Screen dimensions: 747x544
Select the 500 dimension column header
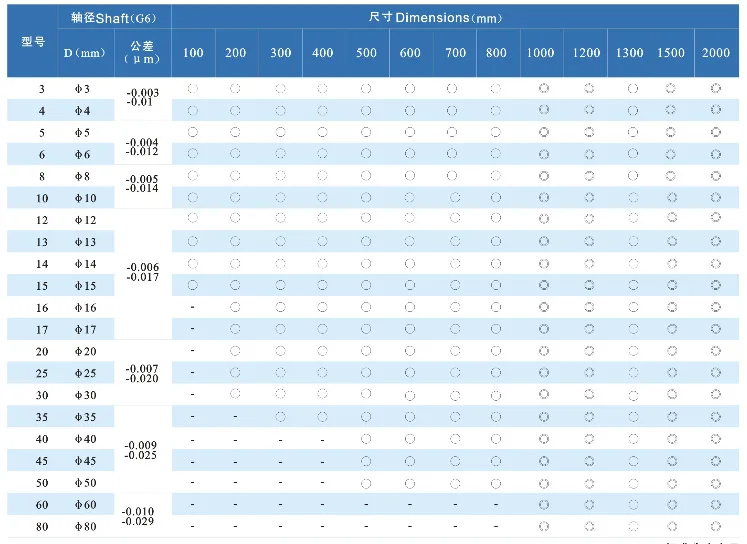pyautogui.click(x=366, y=53)
